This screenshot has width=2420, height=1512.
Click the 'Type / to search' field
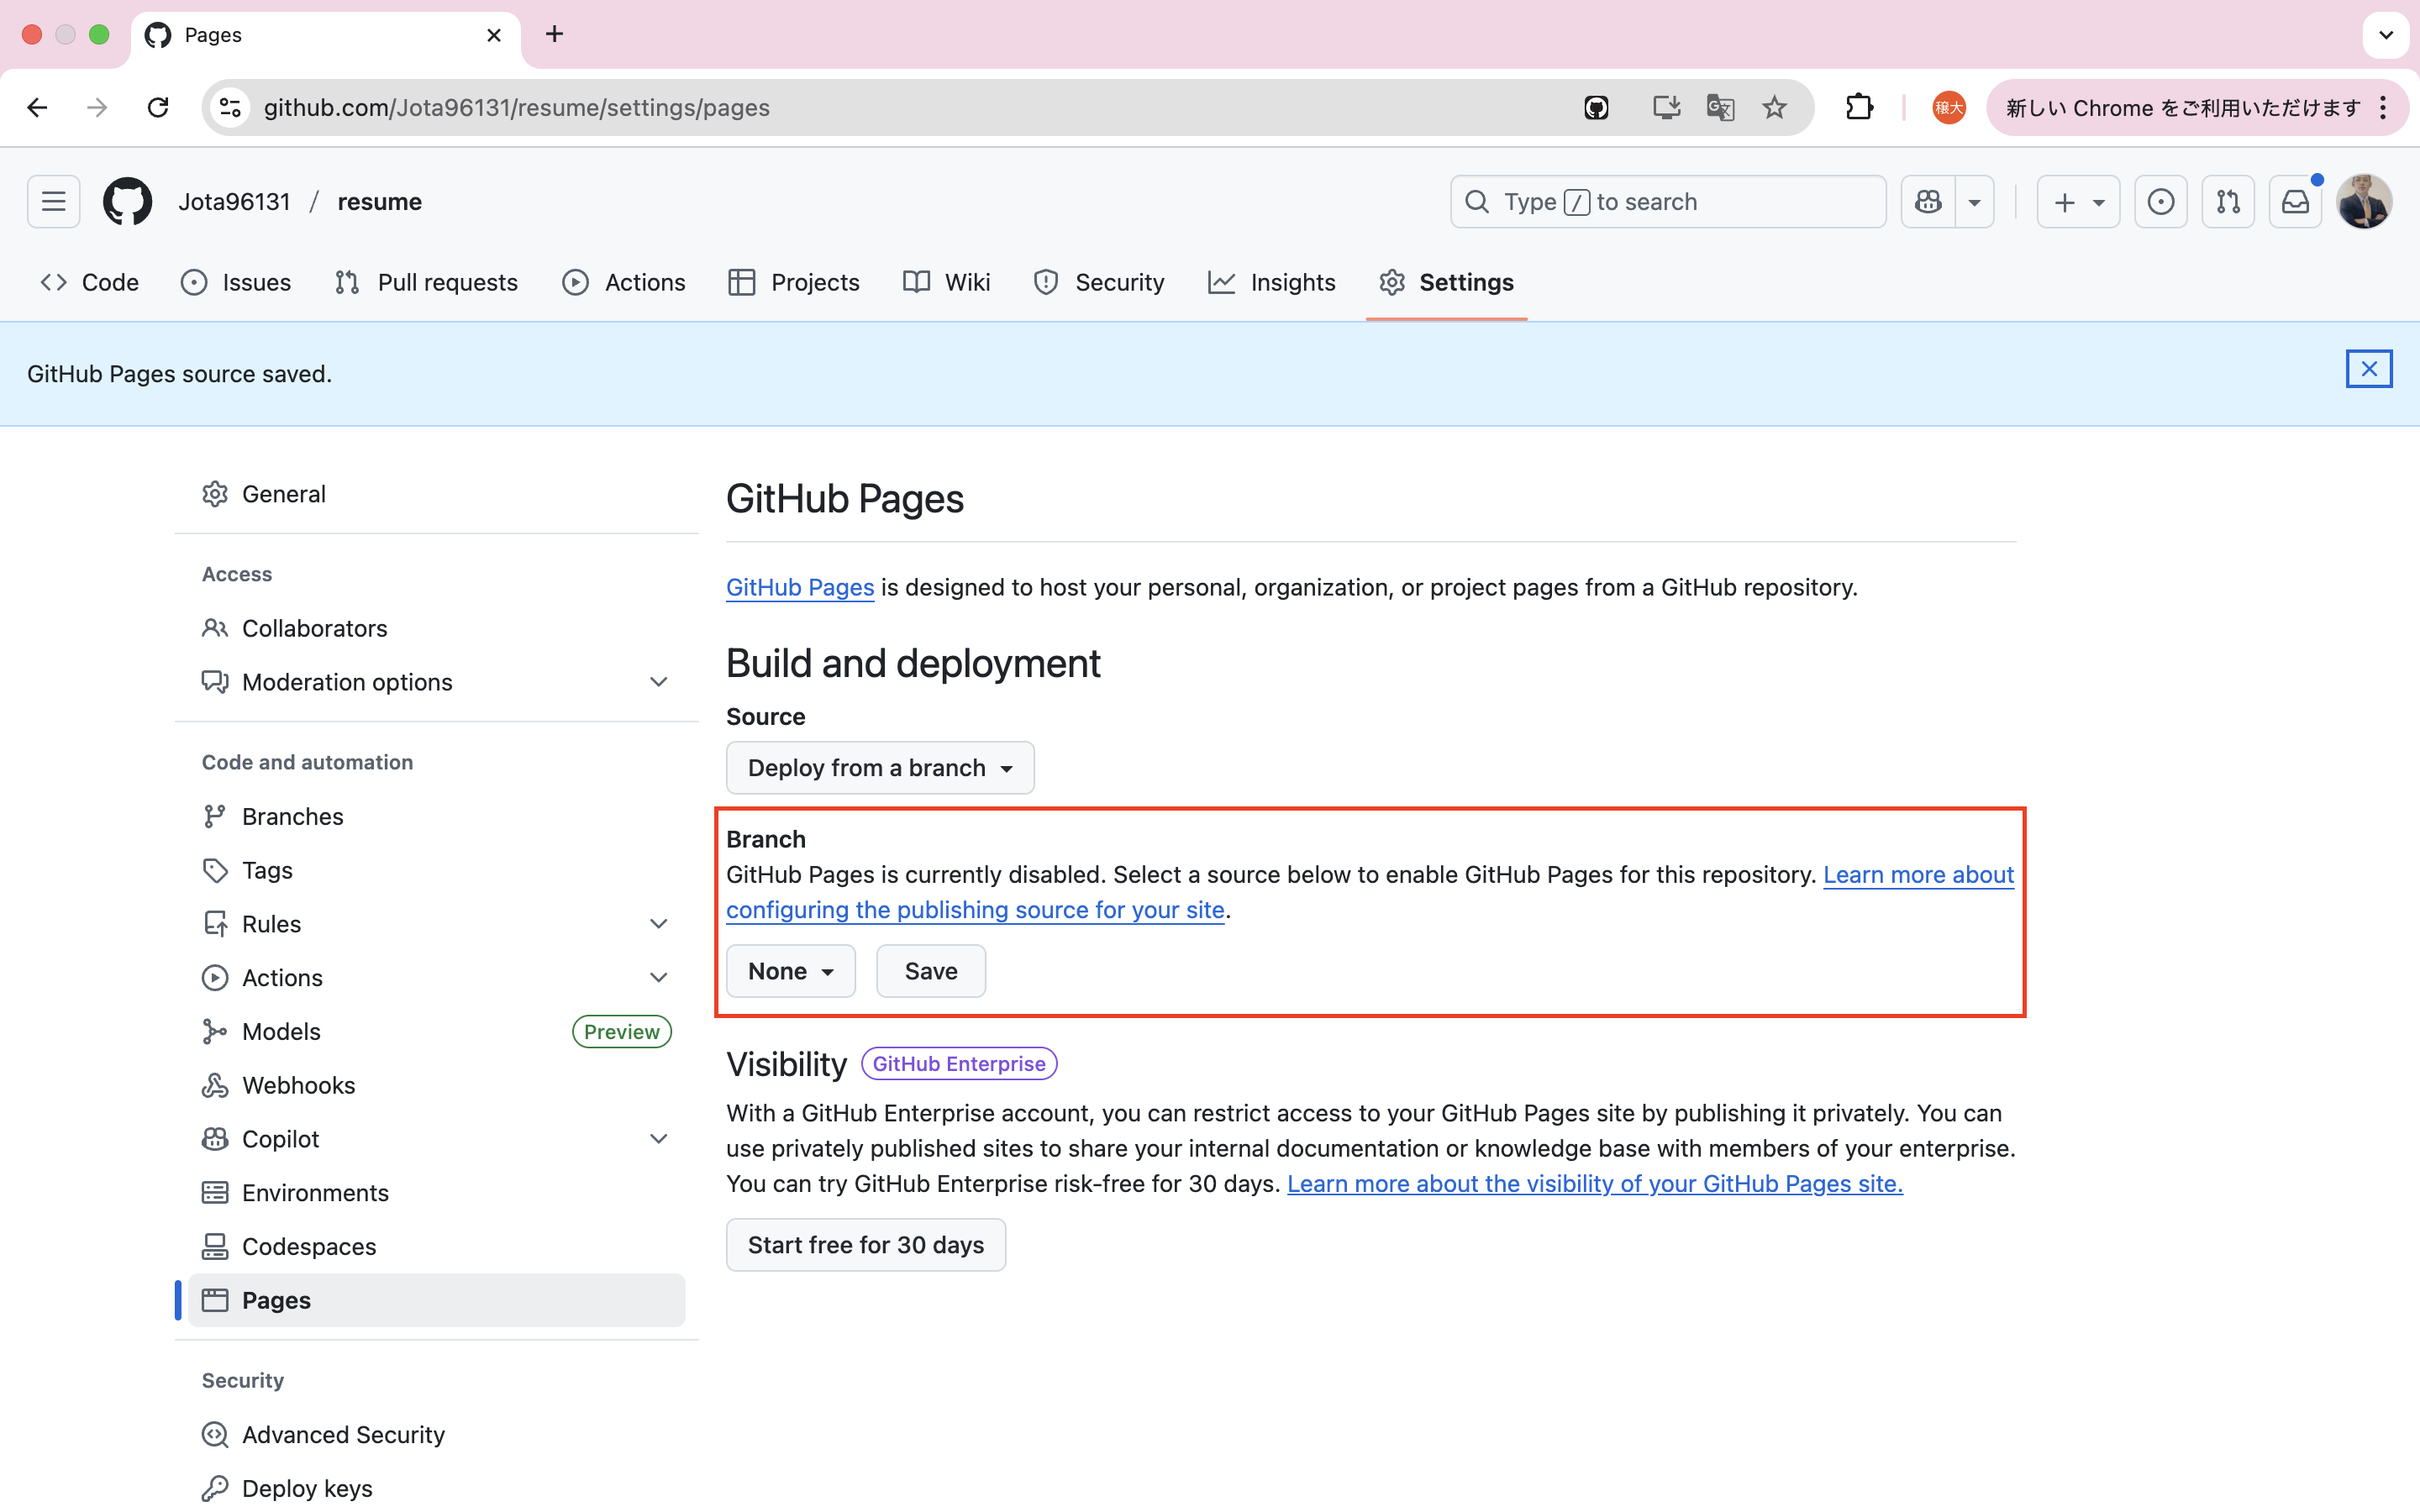point(1667,201)
